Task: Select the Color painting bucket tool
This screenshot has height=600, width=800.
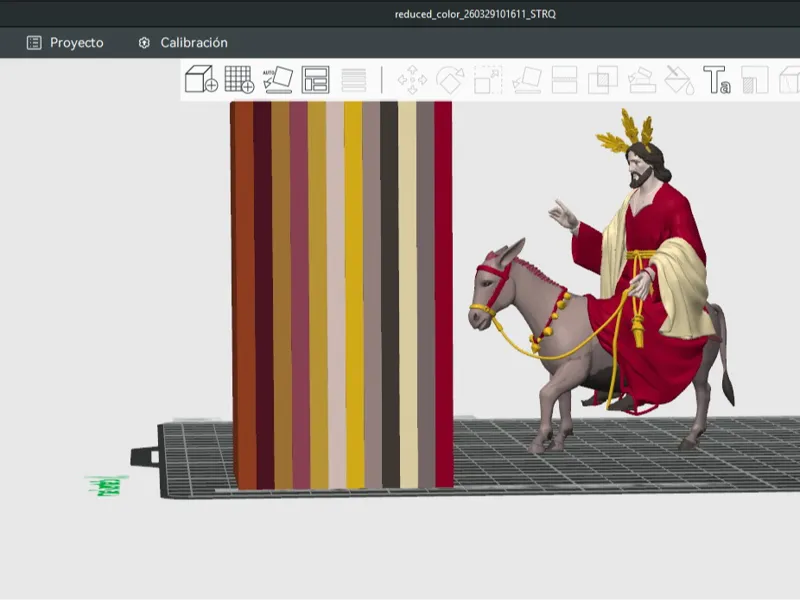Action: pos(679,80)
